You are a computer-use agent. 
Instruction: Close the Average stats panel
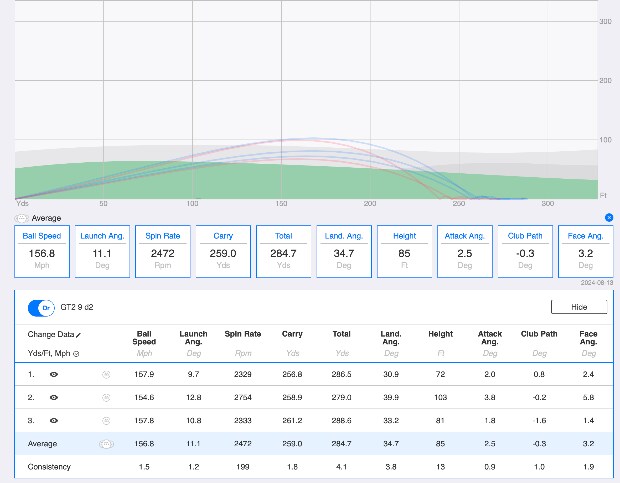click(x=609, y=217)
